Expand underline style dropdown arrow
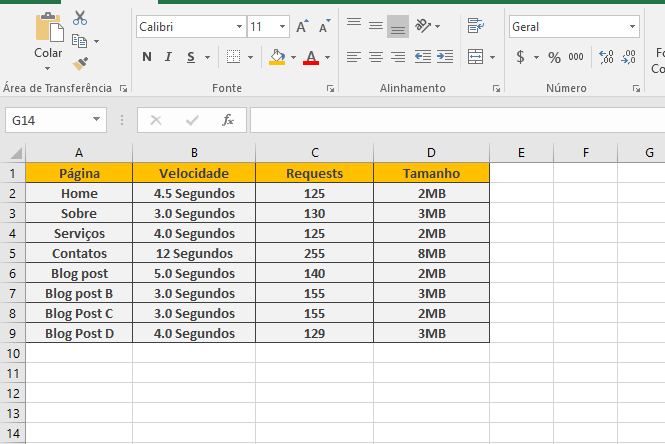This screenshot has height=444, width=665. tap(207, 57)
